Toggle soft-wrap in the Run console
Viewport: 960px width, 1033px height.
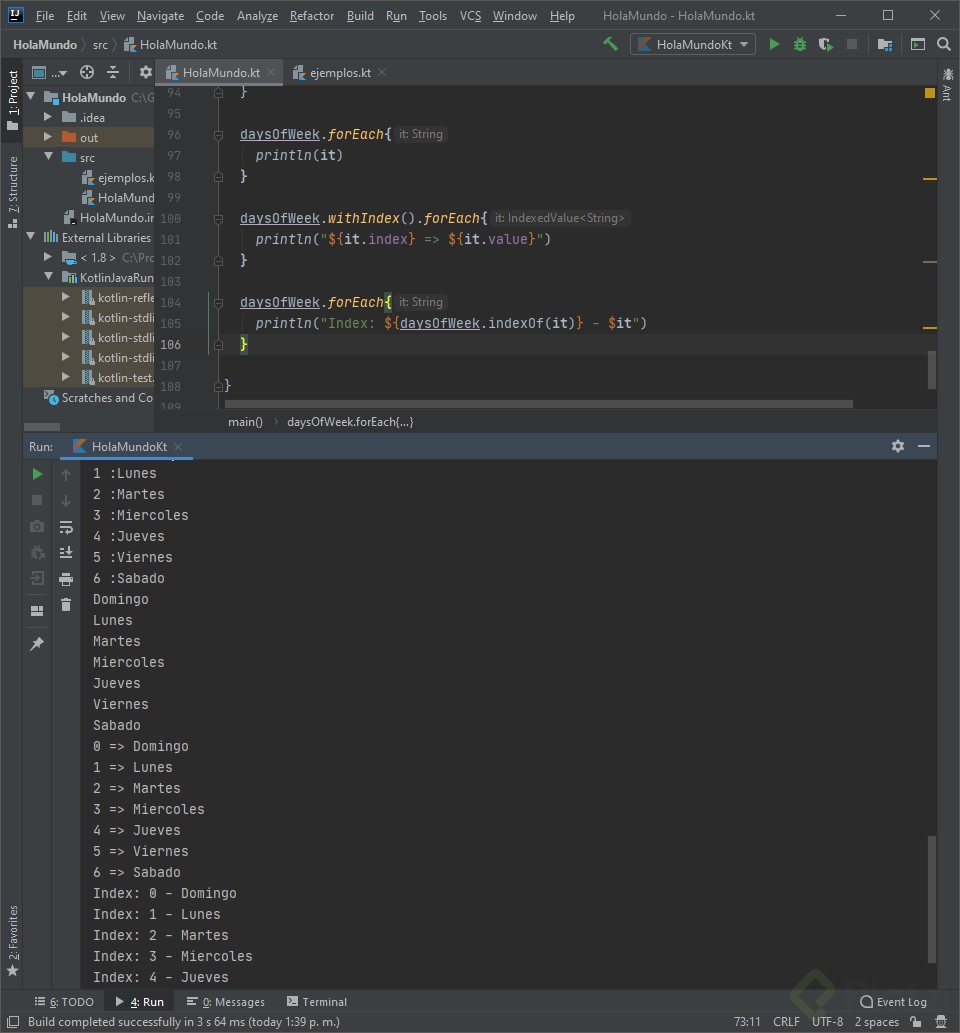click(66, 527)
